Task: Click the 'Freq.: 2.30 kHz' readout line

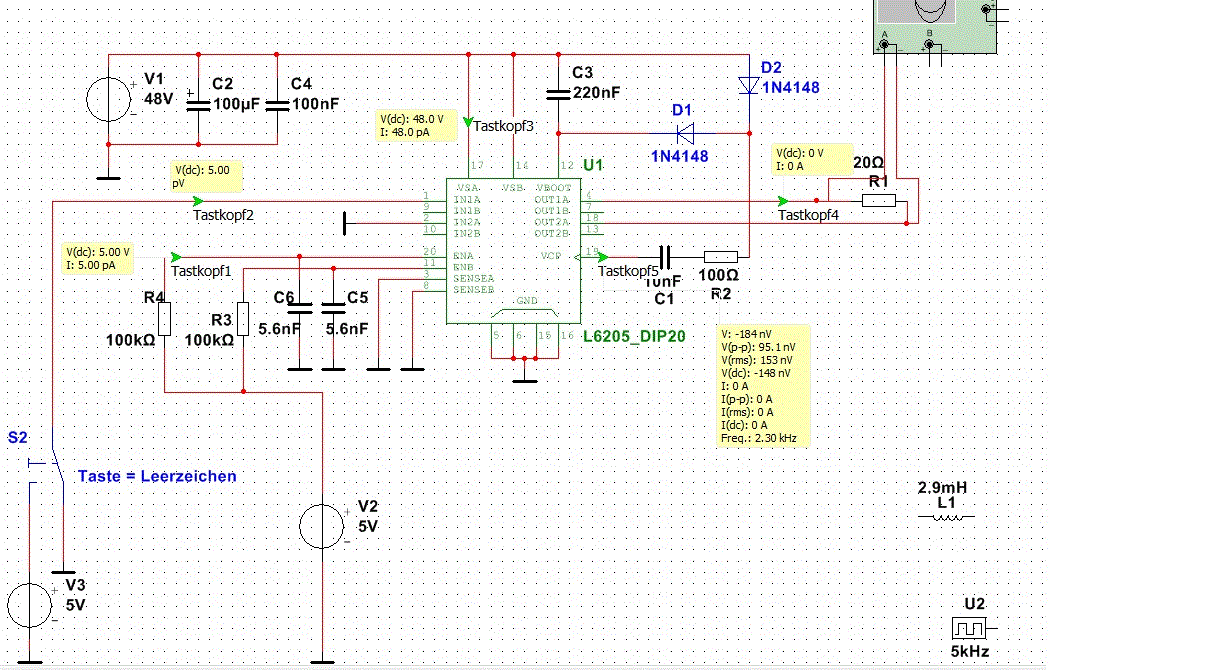Action: click(759, 438)
